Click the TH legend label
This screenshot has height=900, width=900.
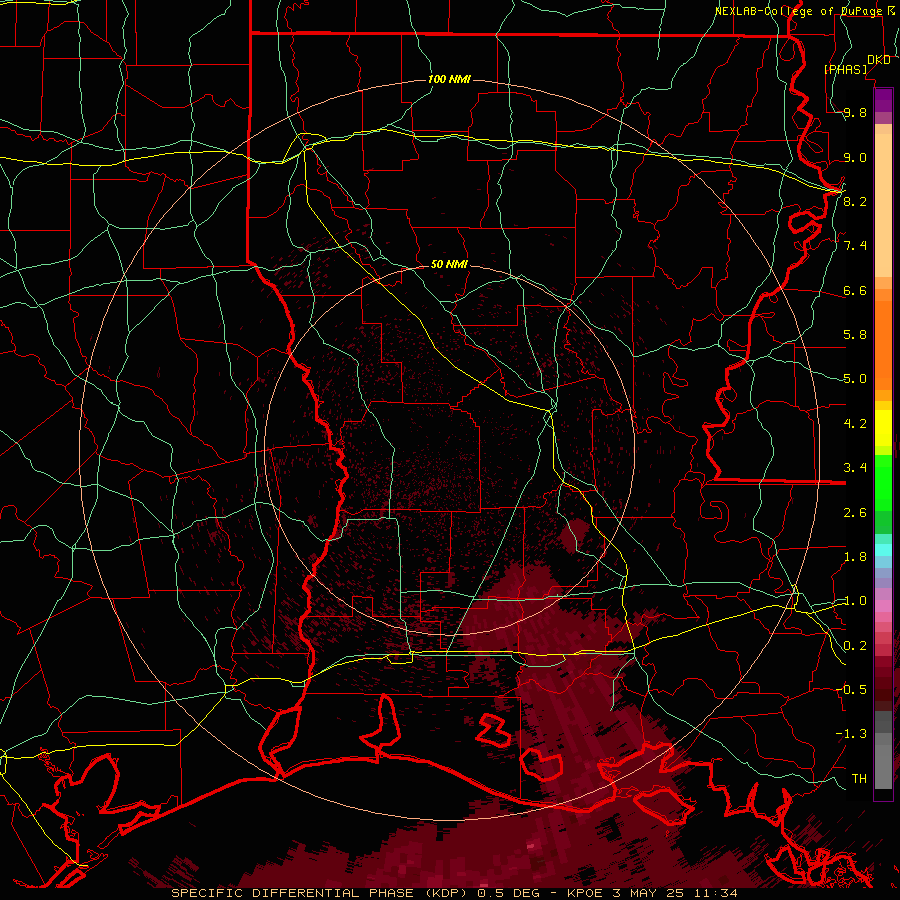[x=859, y=779]
